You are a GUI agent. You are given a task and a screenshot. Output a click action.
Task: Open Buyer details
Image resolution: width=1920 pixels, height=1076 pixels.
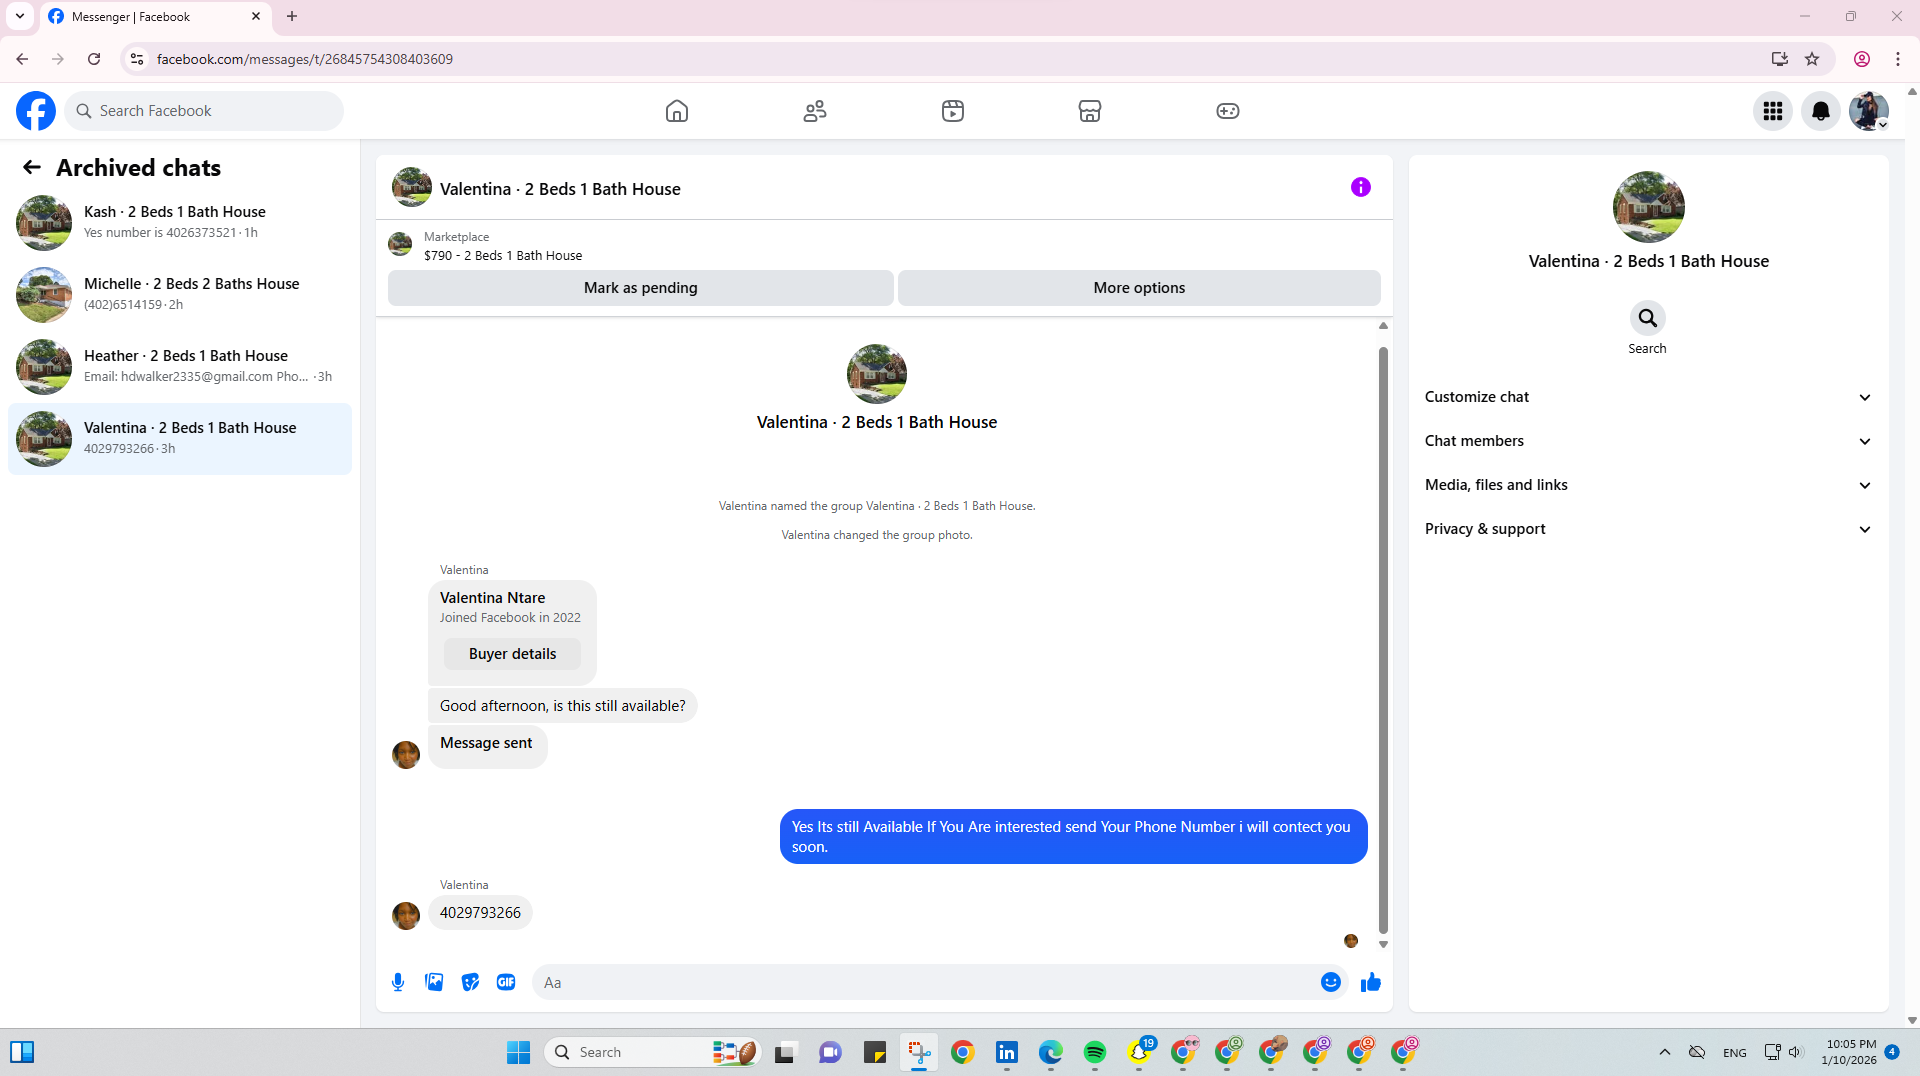(512, 654)
